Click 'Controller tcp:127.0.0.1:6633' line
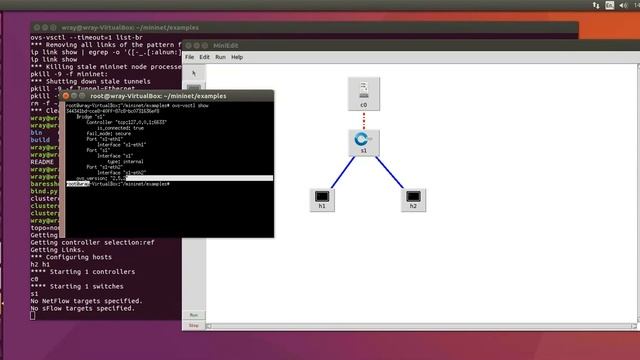Image resolution: width=640 pixels, height=360 pixels. pos(127,122)
